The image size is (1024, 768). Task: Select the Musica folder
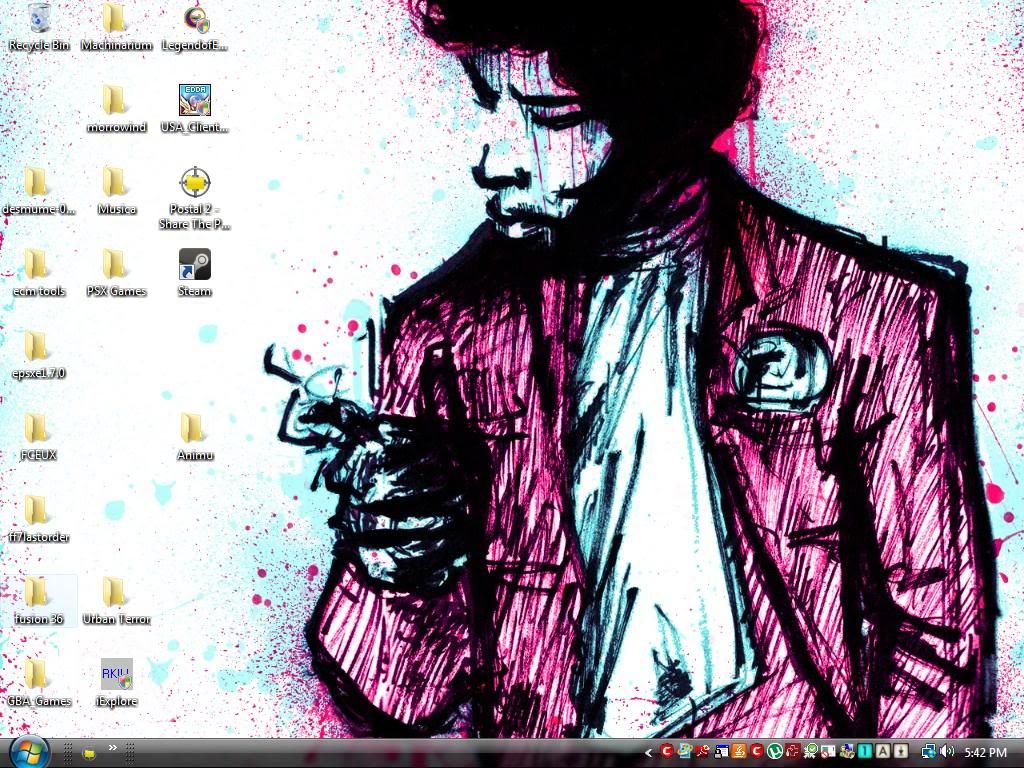[116, 191]
